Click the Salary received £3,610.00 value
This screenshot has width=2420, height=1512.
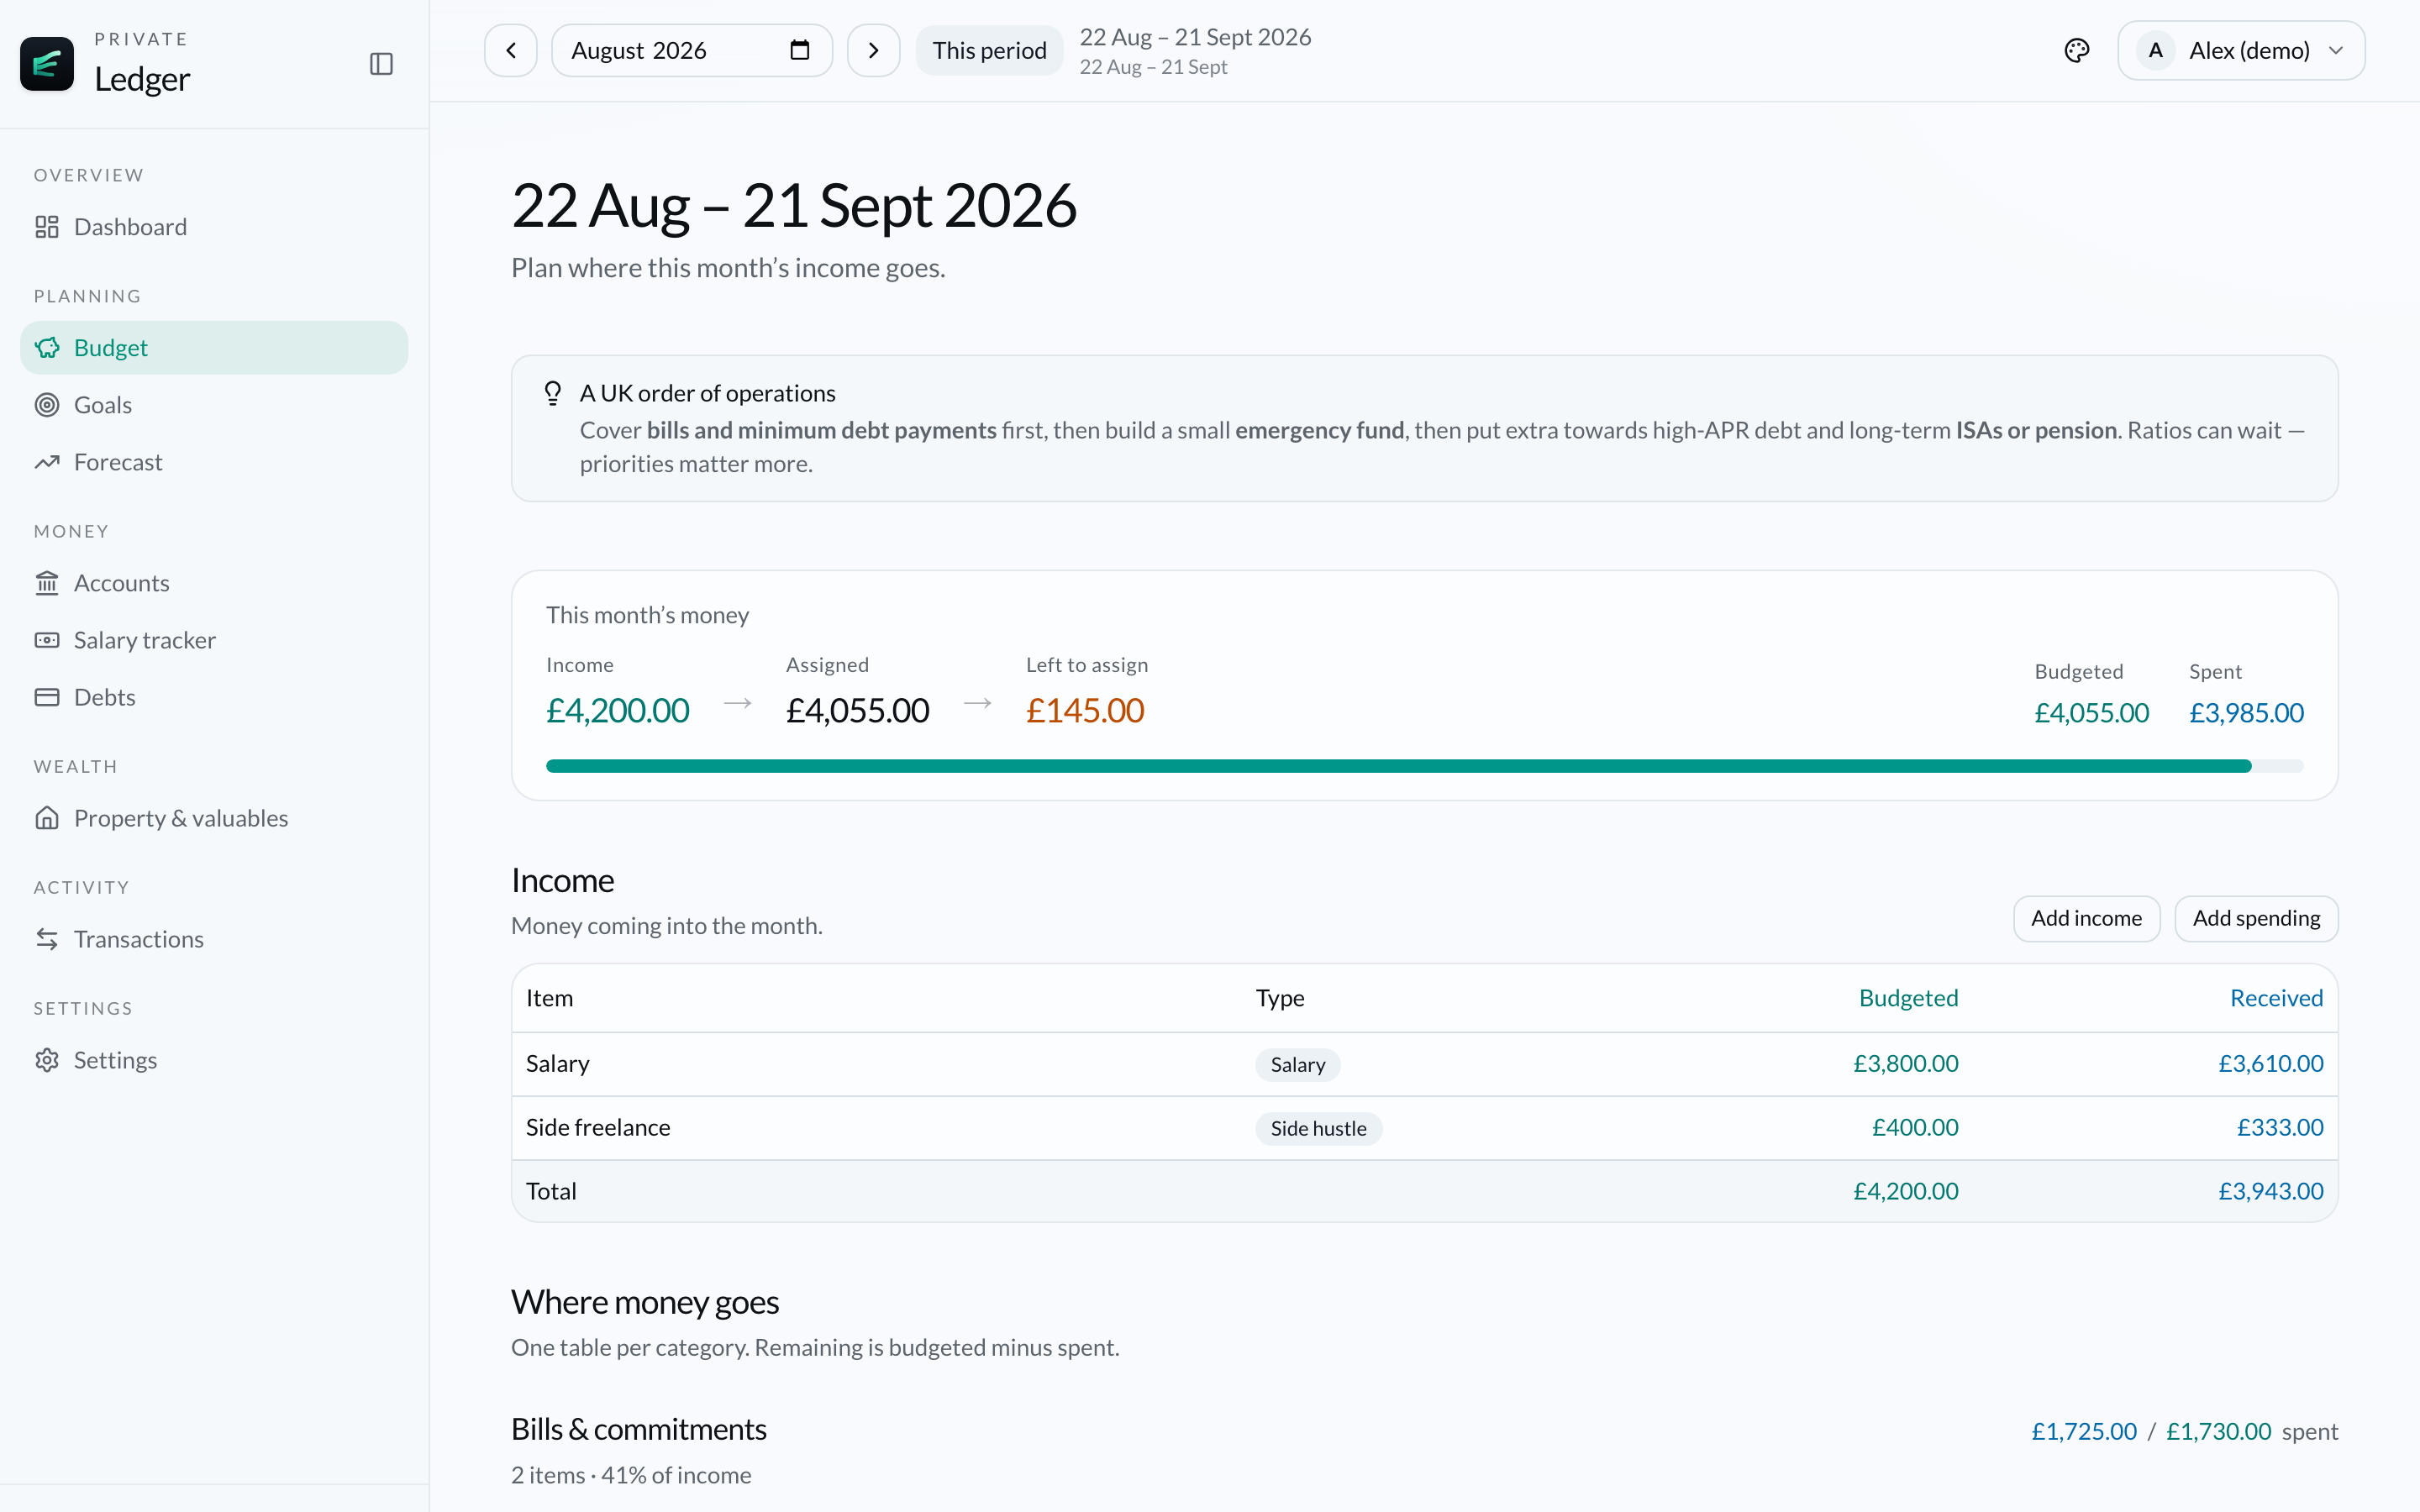pos(2270,1064)
